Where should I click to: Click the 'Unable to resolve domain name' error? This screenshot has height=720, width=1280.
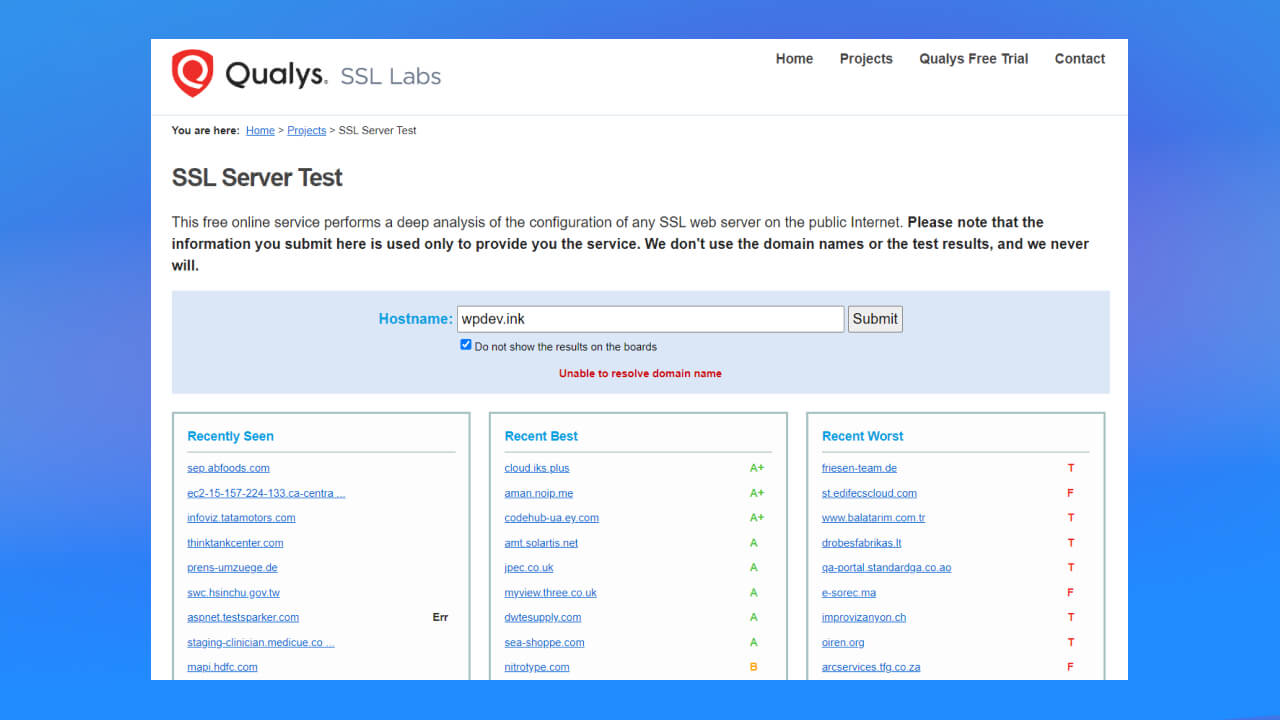pyautogui.click(x=640, y=373)
